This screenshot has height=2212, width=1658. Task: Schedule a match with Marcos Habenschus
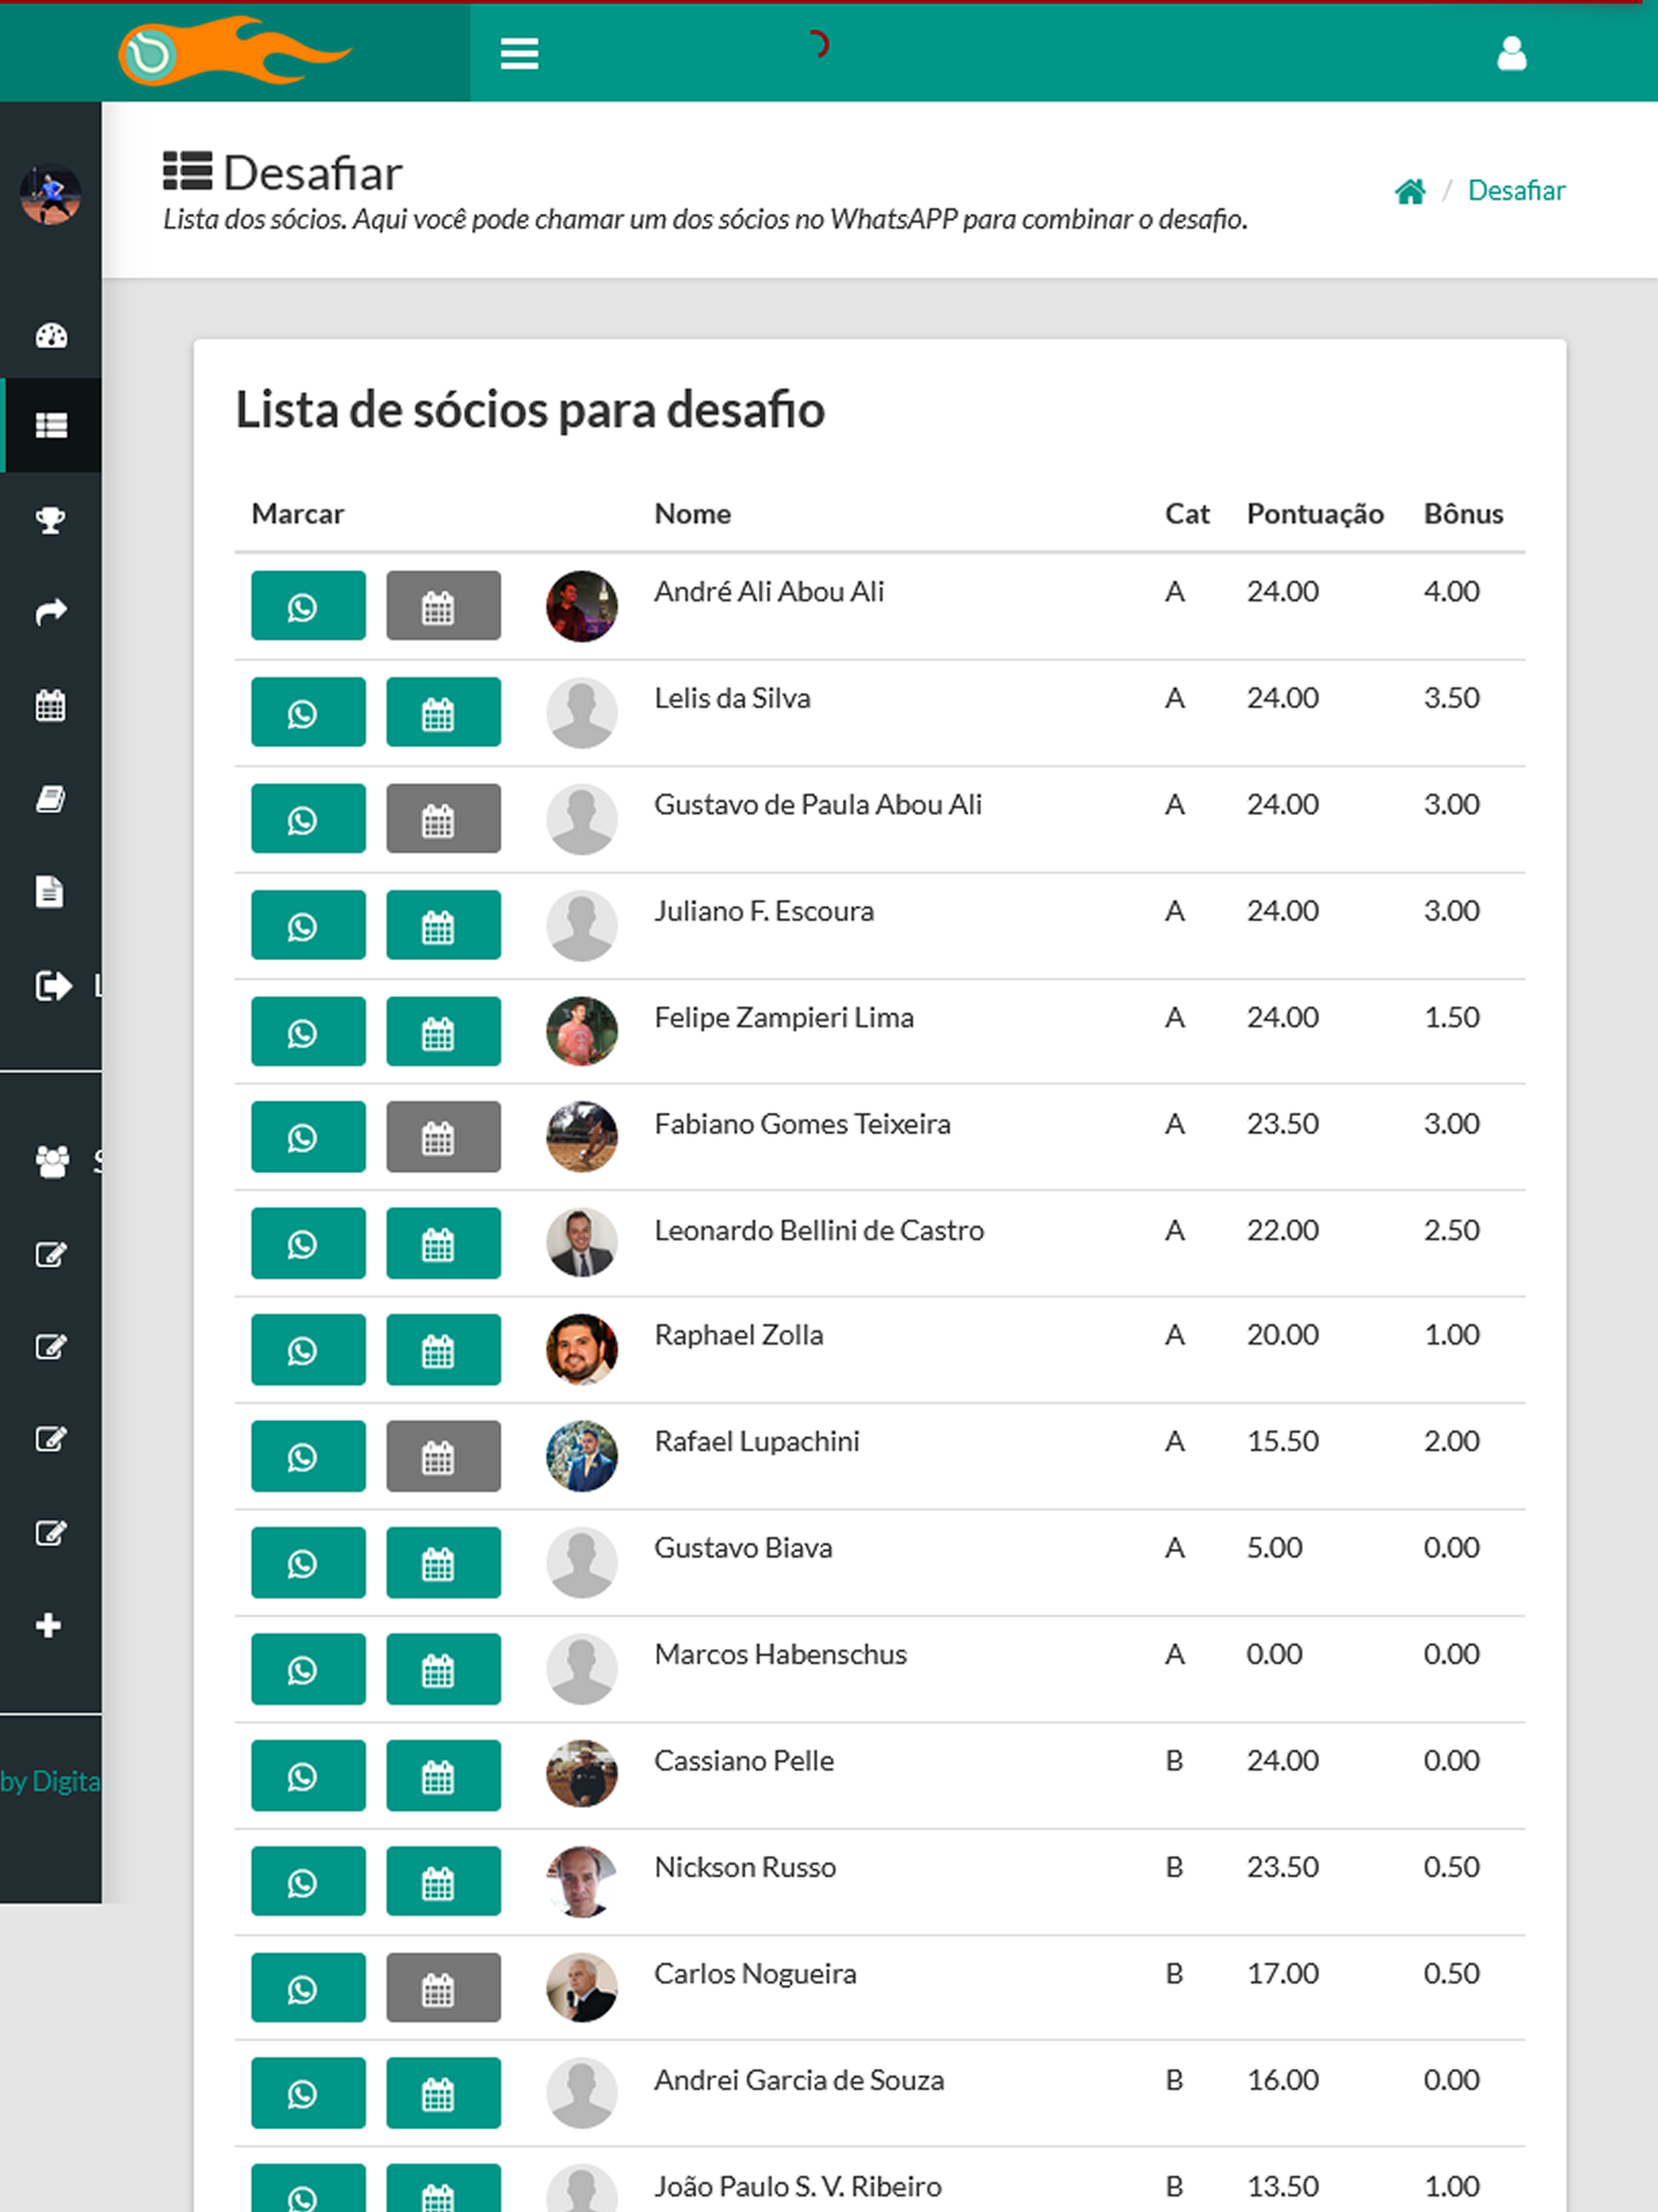coord(444,1669)
